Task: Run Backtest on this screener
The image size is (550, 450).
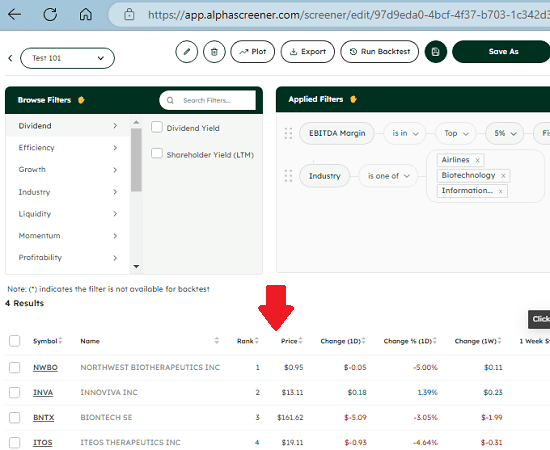Action: point(380,52)
